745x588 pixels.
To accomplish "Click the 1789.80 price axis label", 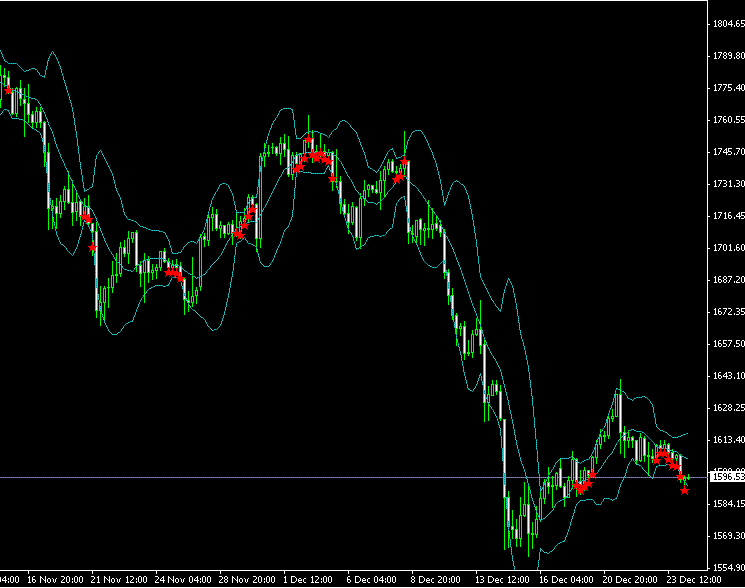I will (x=729, y=56).
